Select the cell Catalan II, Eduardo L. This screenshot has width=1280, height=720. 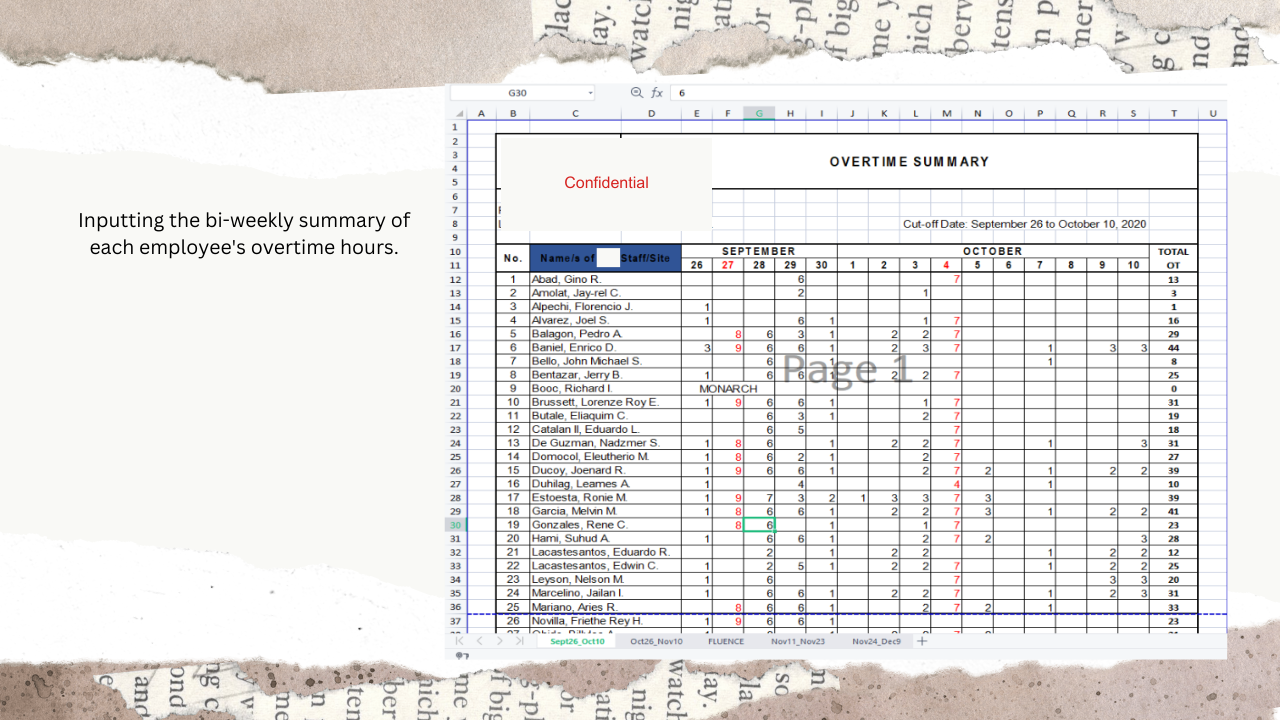(x=605, y=429)
